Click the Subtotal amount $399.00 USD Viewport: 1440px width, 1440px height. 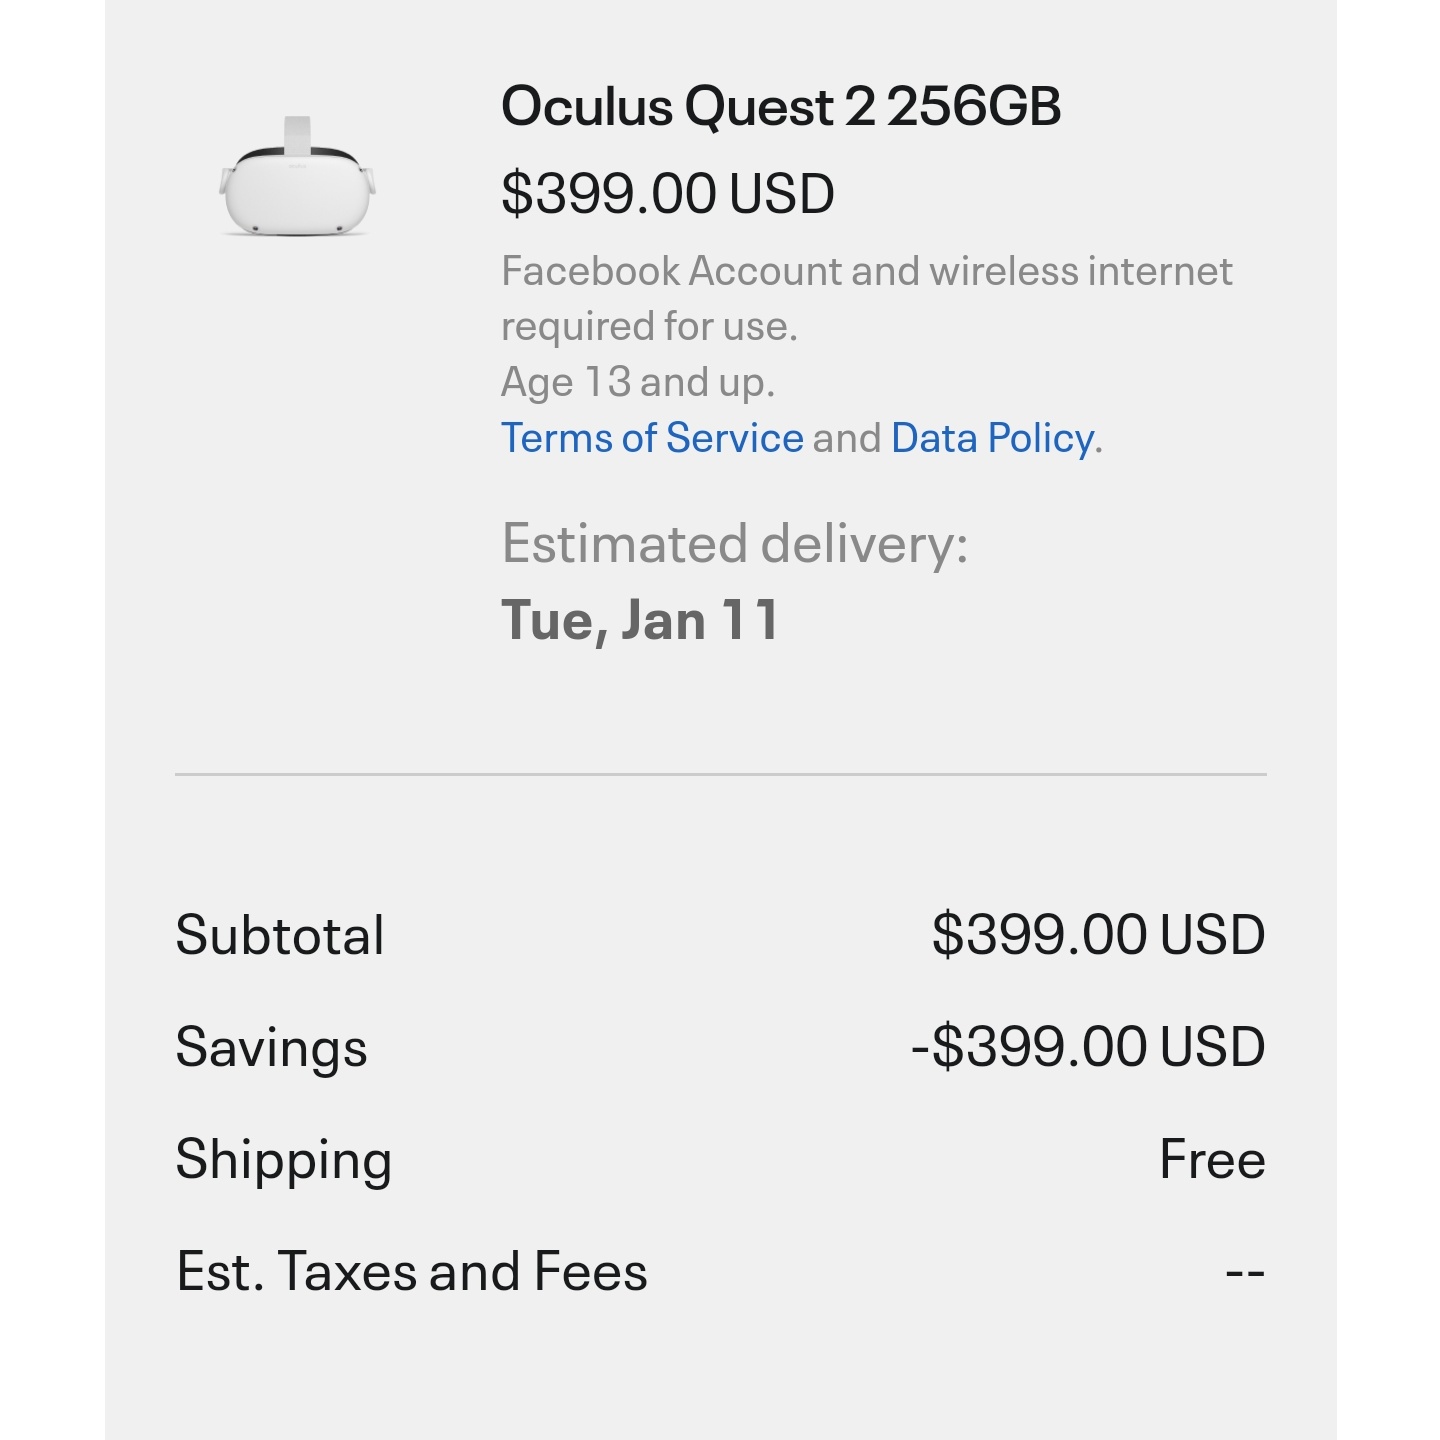[x=1099, y=935]
